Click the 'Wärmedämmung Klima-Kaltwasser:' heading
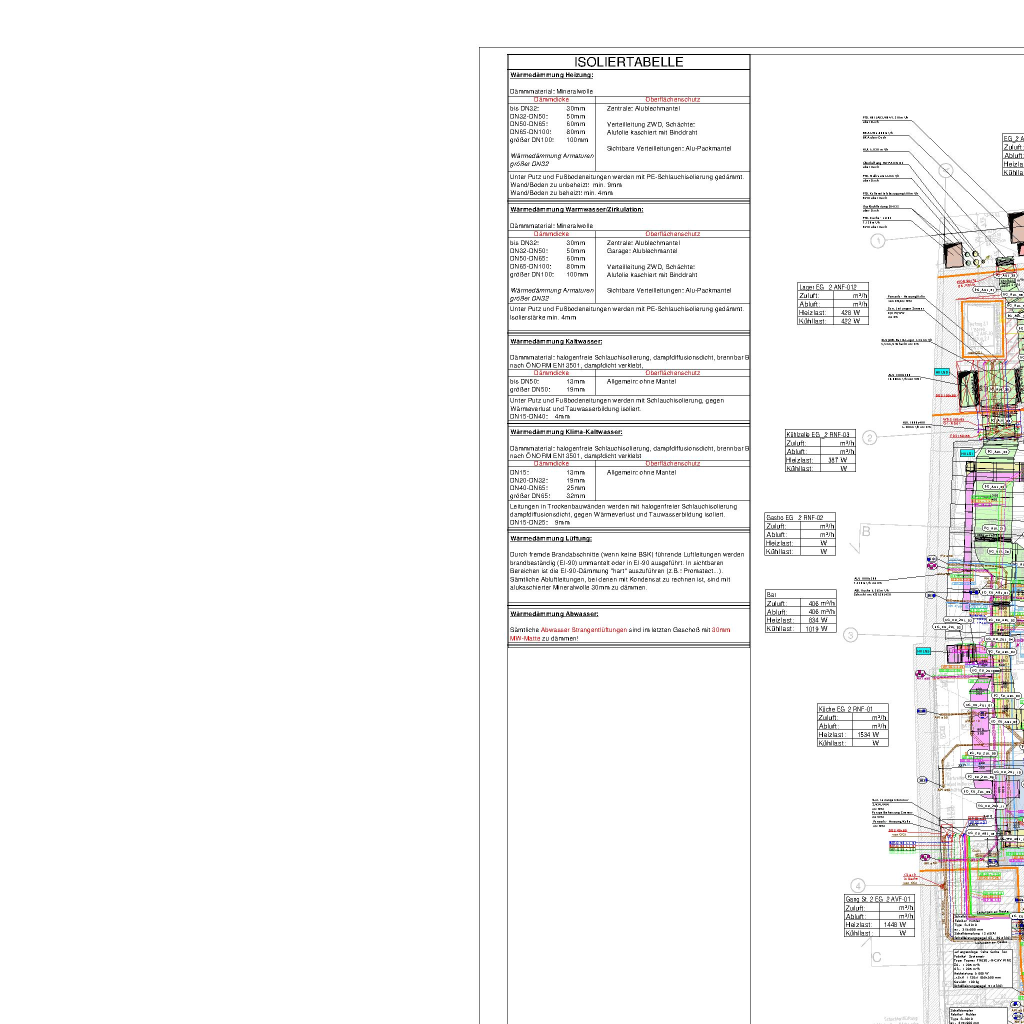1024x1024 pixels. 566,432
